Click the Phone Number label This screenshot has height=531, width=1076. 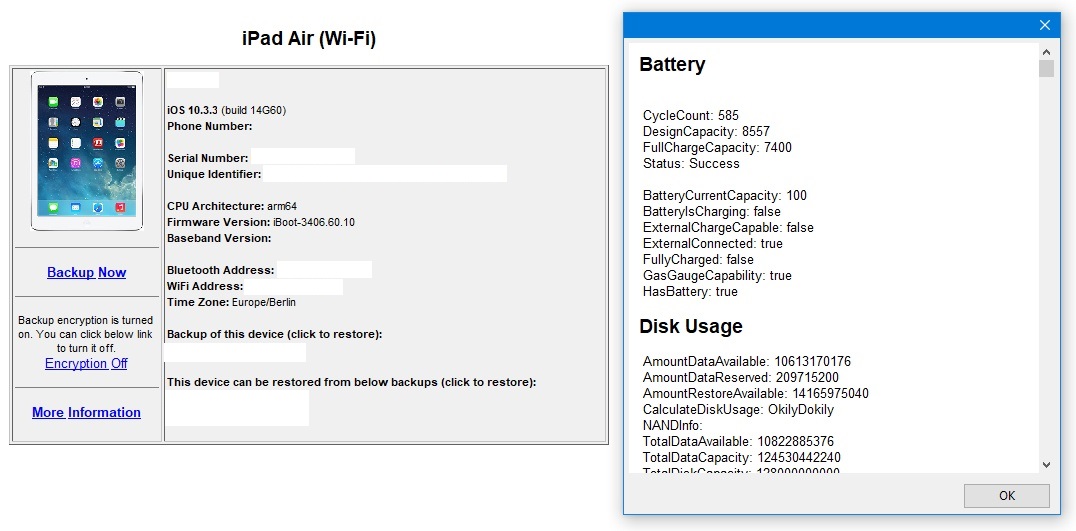(x=210, y=126)
